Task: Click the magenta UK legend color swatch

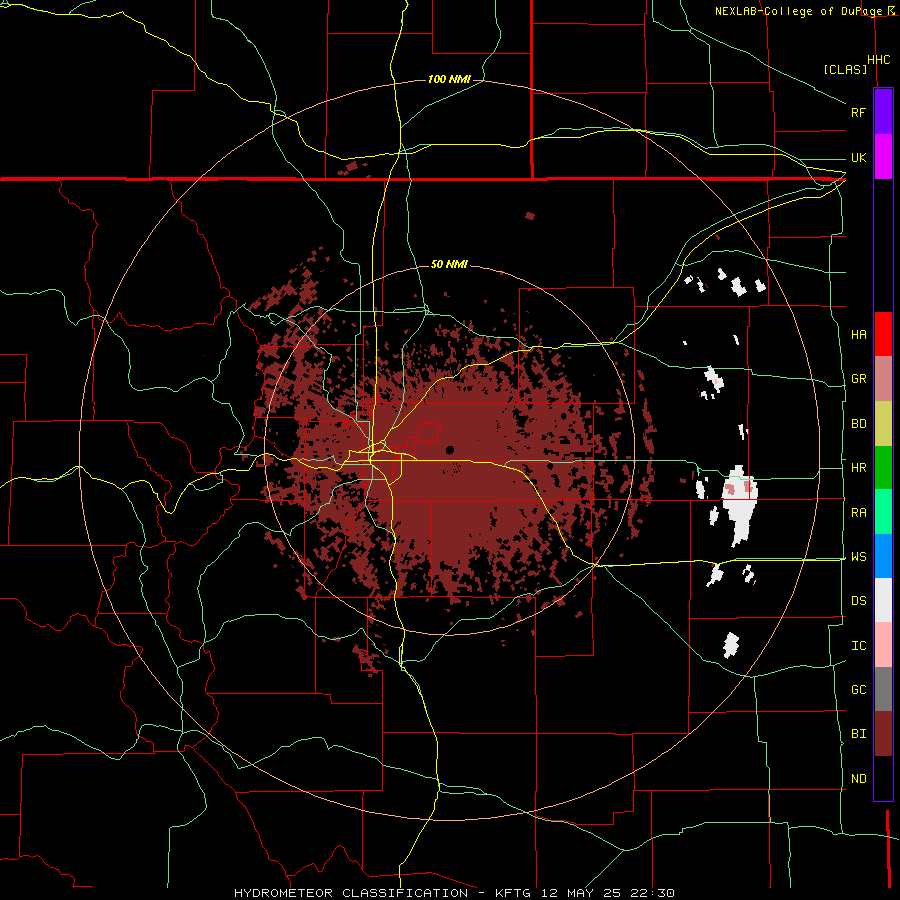Action: pyautogui.click(x=883, y=157)
